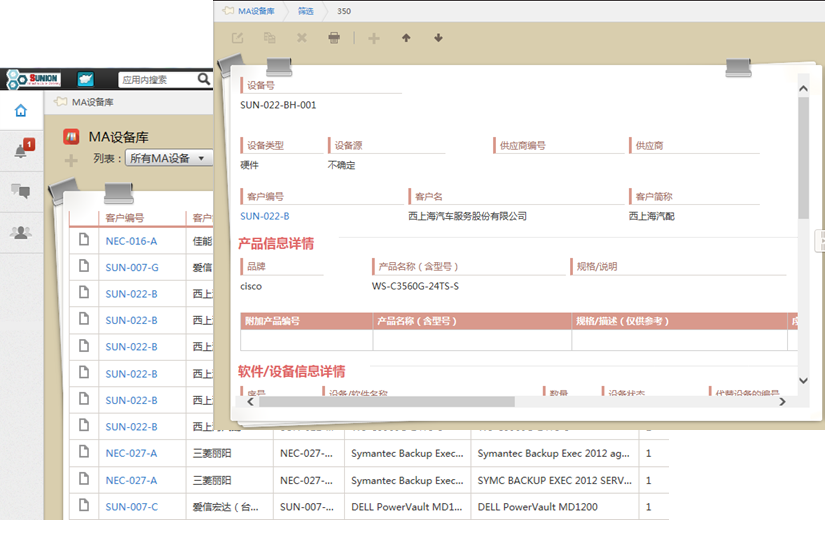
Task: Click the copy icon in detail toolbar
Action: click(270, 38)
